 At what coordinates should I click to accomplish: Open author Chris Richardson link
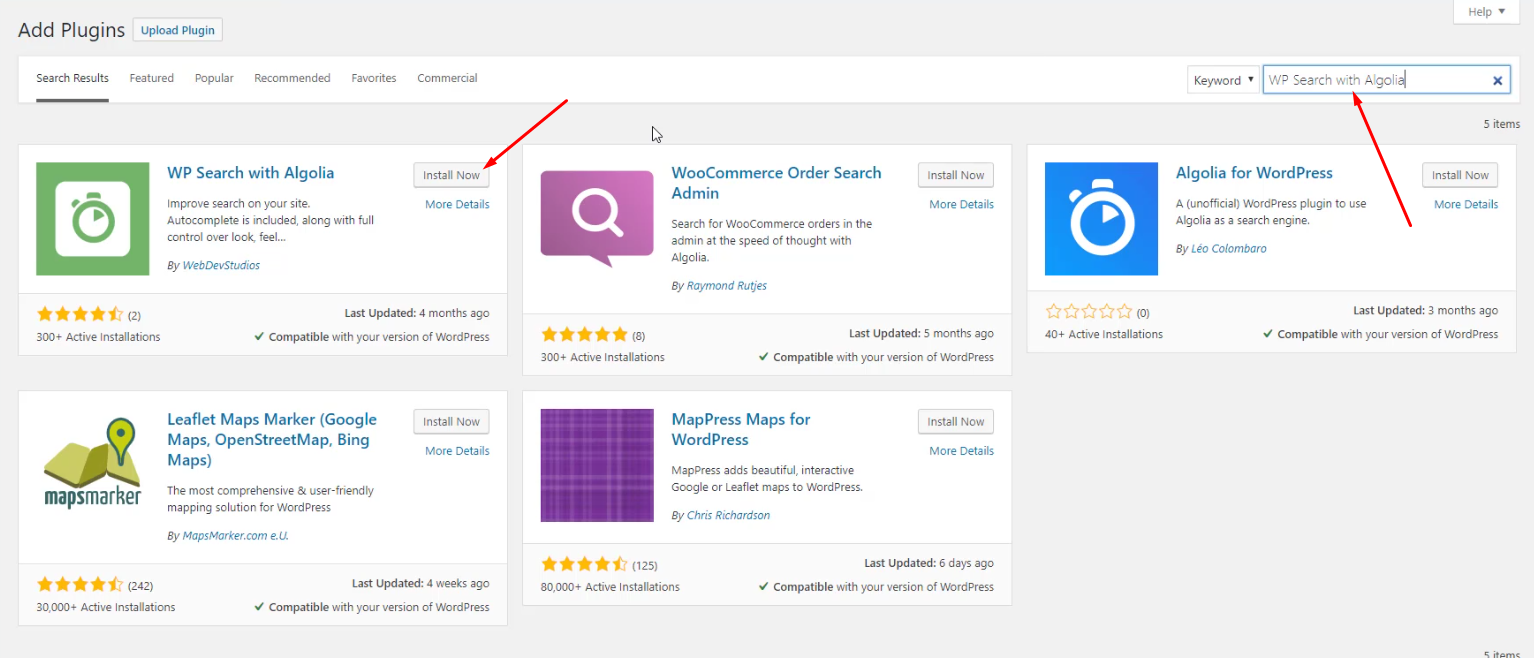click(728, 516)
